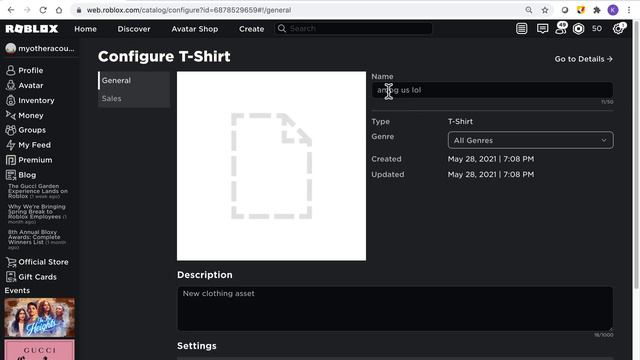The image size is (640, 360).
Task: Click the page vertical scrollbar
Action: click(636, 155)
